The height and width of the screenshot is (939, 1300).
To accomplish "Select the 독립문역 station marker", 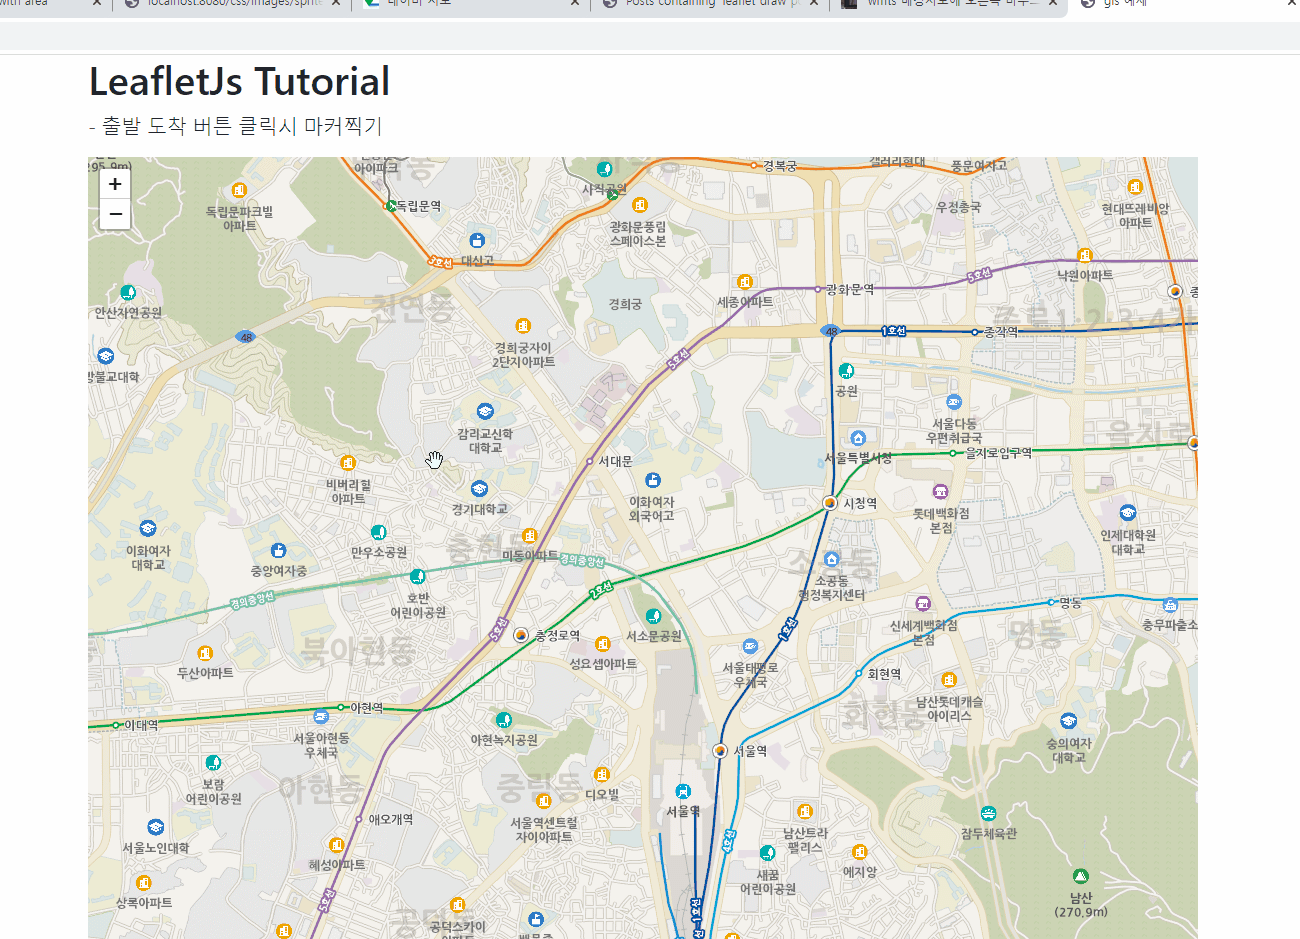I will 390,206.
